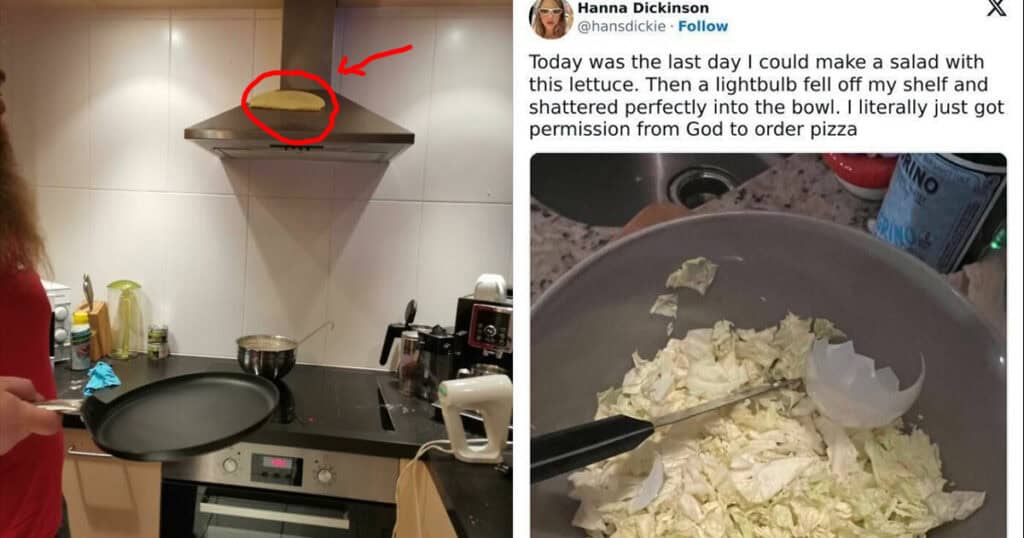Click the knife handle in the salad bowl
This screenshot has width=1024, height=538.
coord(592,447)
